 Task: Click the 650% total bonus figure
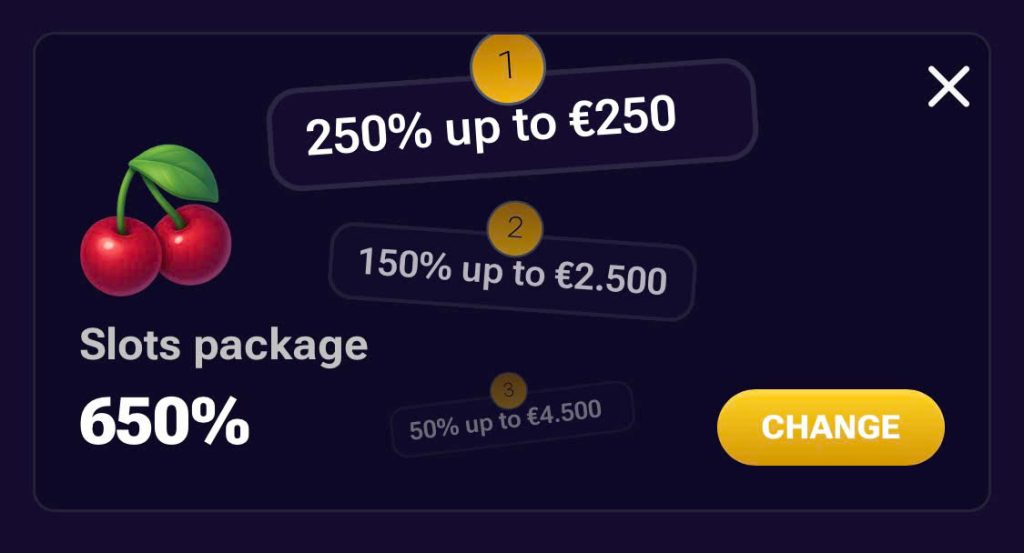pos(165,421)
